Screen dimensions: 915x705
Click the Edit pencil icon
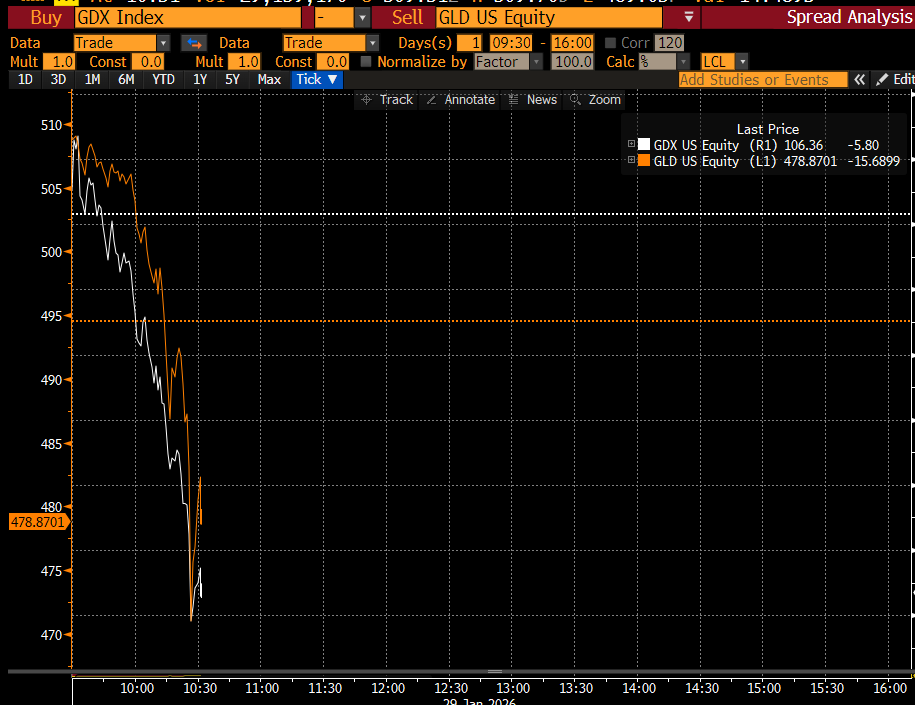point(882,80)
